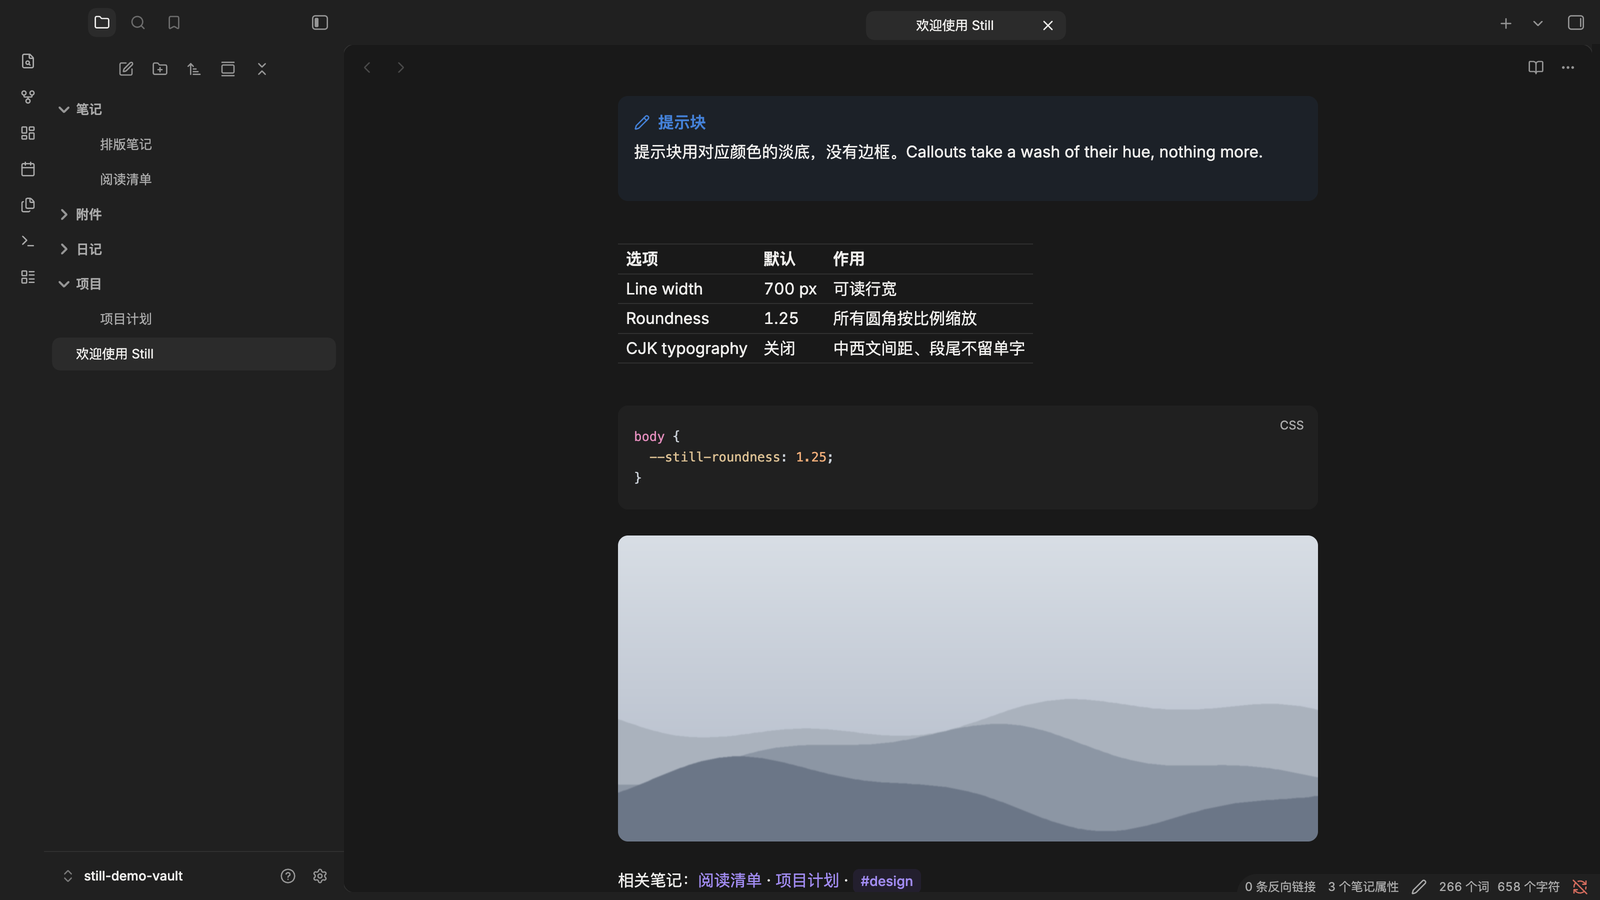Follow the 项目计划 link in note
The height and width of the screenshot is (900, 1600).
point(807,880)
